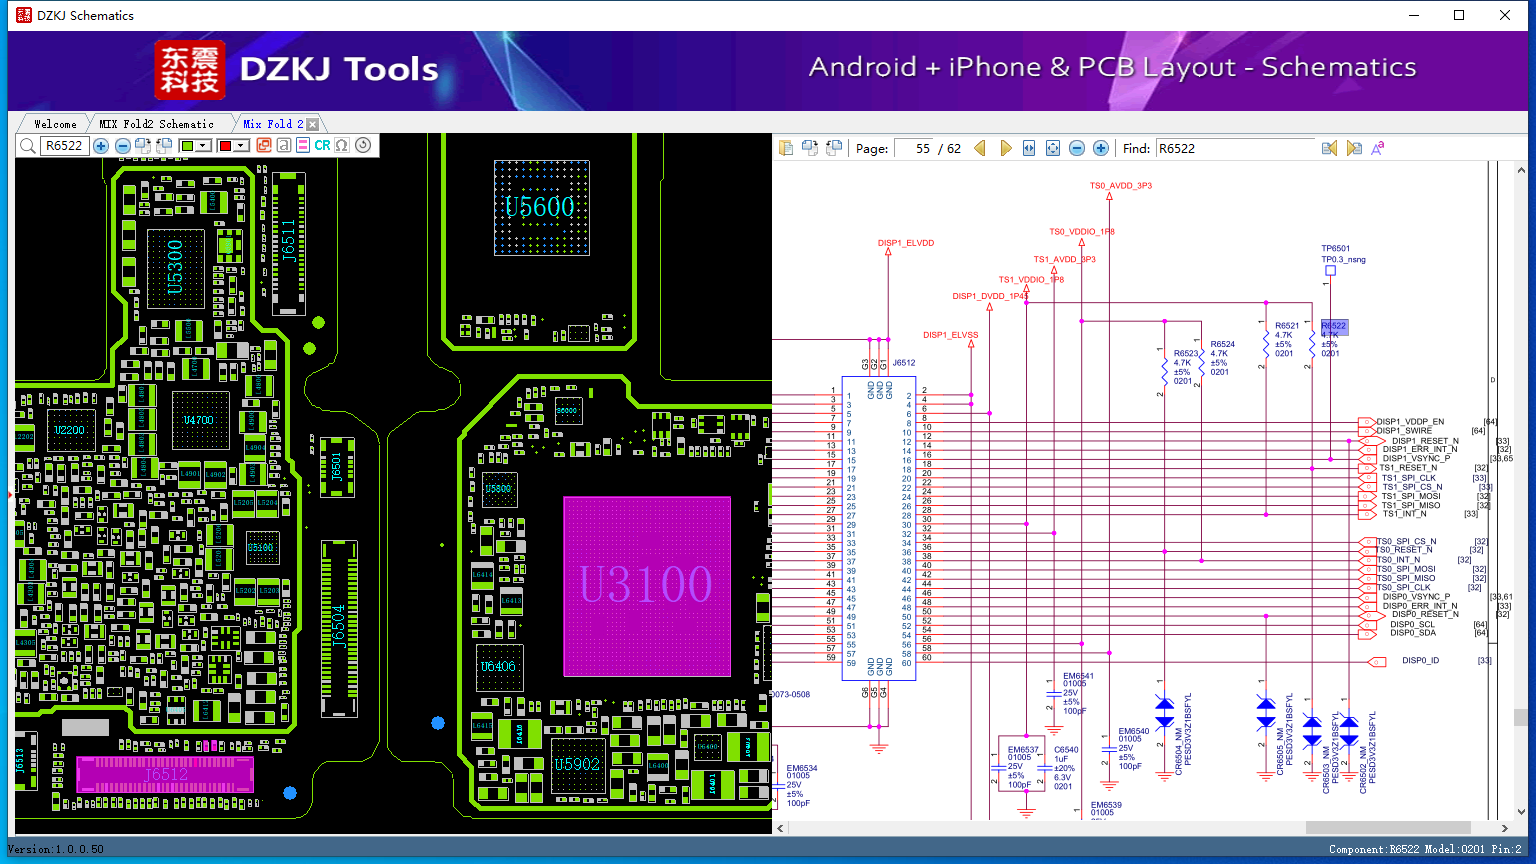Close the Mix Fold 2 tab

pos(313,124)
